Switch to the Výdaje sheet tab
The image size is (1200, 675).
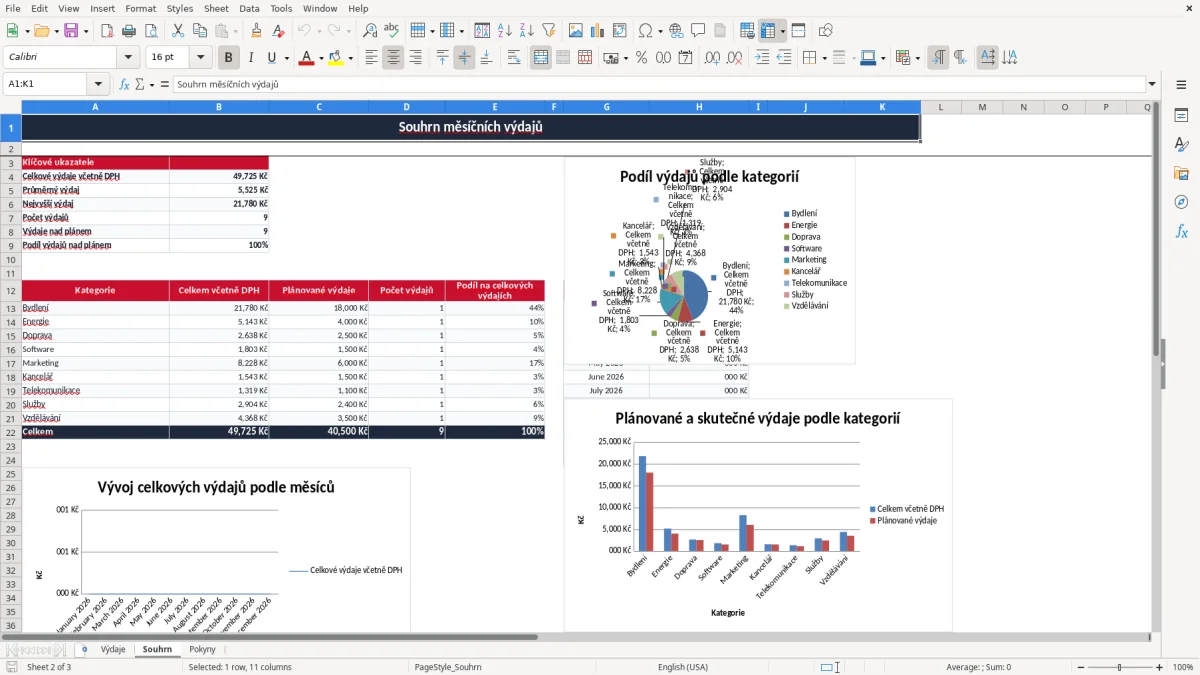tap(113, 650)
